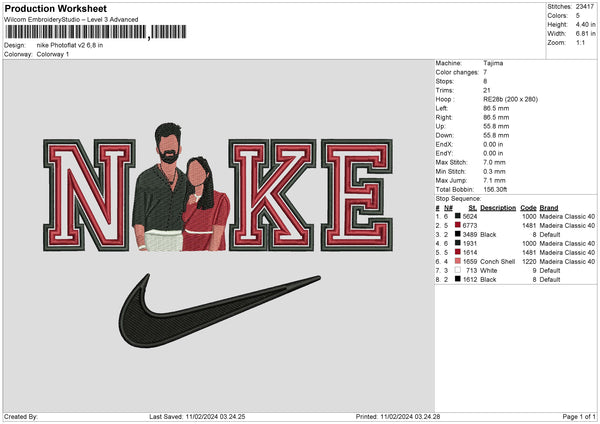Image resolution: width=600 pixels, height=424 pixels.
Task: Click the letter E in the design preview
Action: point(357,195)
